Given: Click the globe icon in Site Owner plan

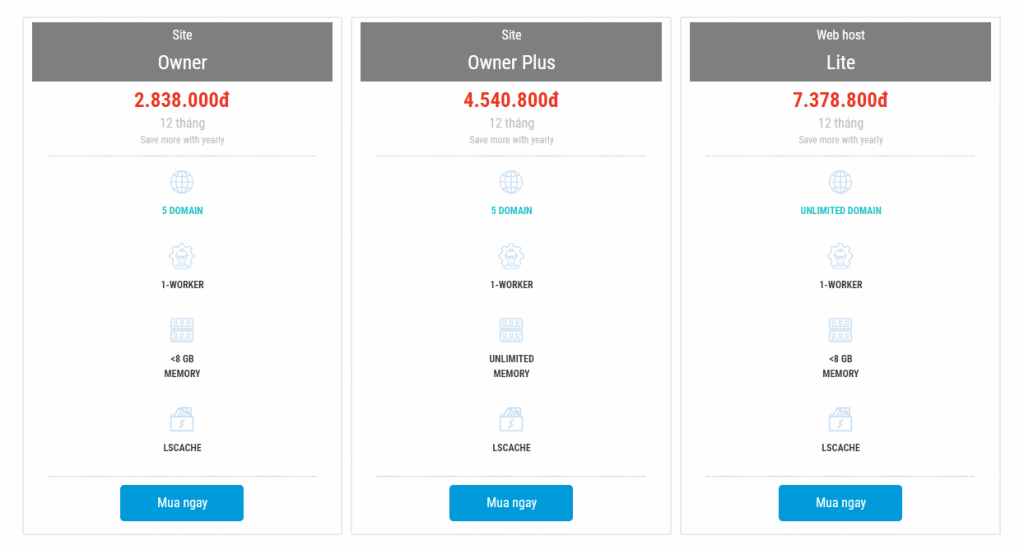Looking at the screenshot, I should 182,182.
